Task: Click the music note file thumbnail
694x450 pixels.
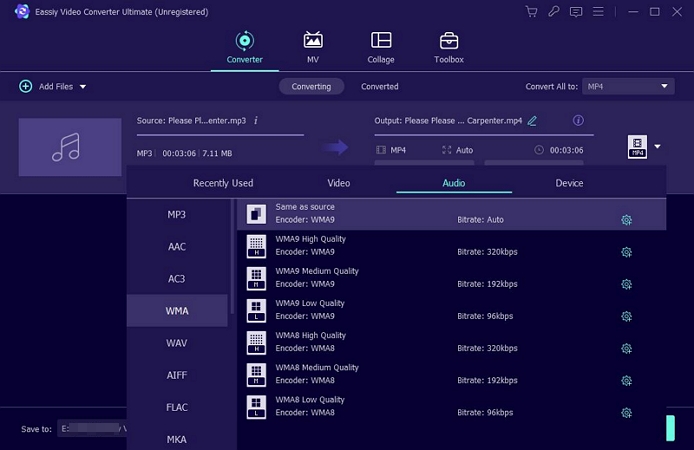Action: pyautogui.click(x=70, y=147)
